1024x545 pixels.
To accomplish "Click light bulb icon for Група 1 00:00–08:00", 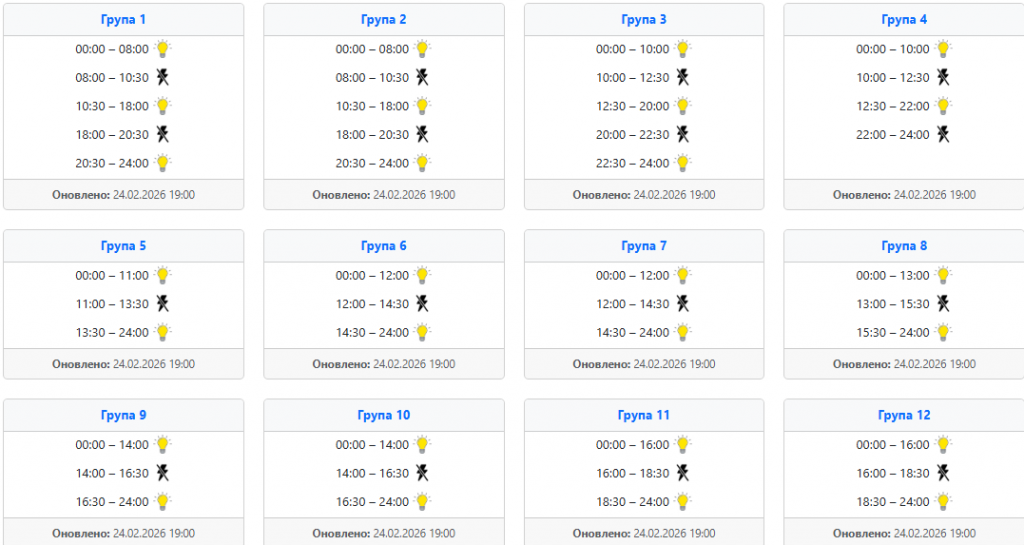I will point(163,49).
